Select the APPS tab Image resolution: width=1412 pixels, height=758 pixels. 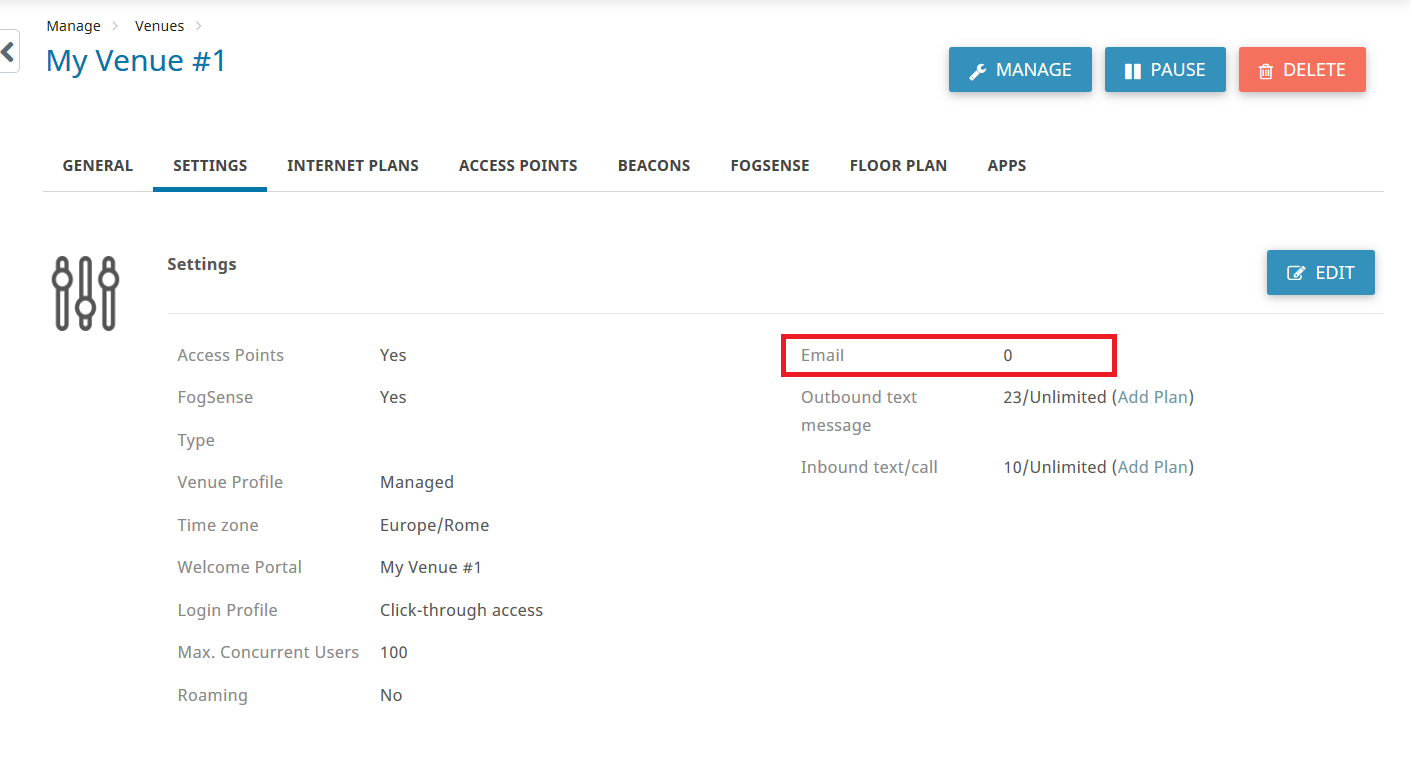(1007, 165)
